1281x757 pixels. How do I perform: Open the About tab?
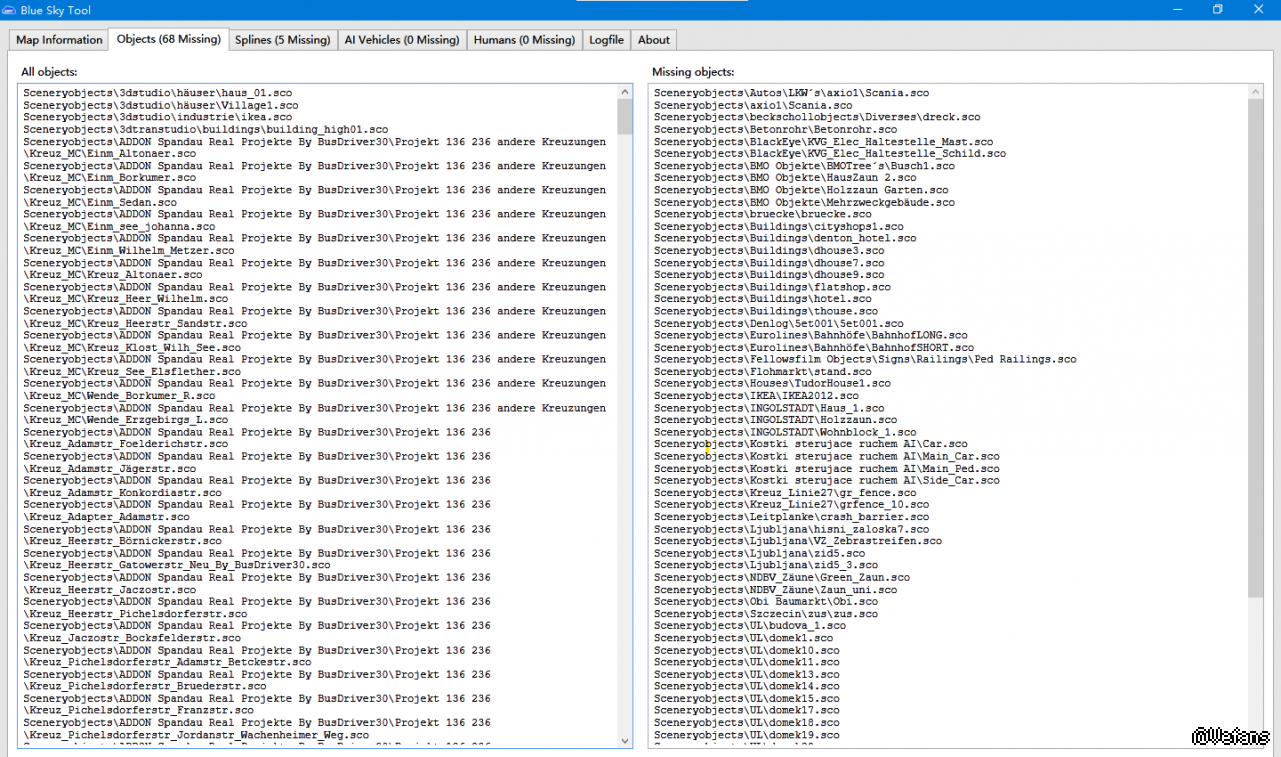point(654,40)
